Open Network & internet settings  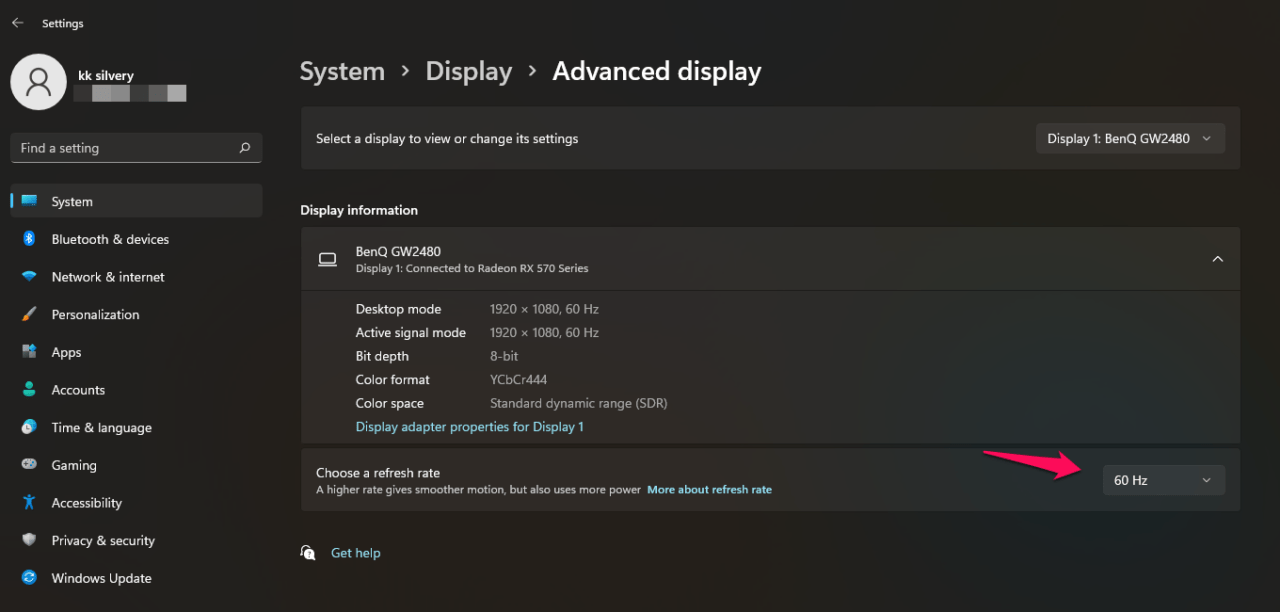point(108,277)
